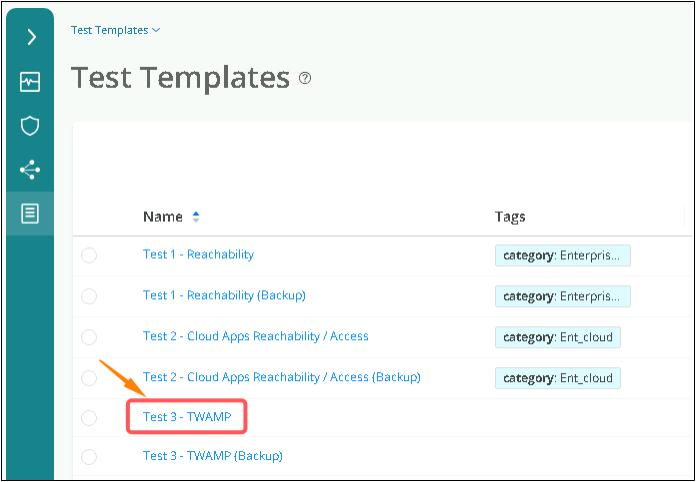Click the Tags column header
Image resolution: width=696 pixels, height=482 pixels.
(509, 217)
